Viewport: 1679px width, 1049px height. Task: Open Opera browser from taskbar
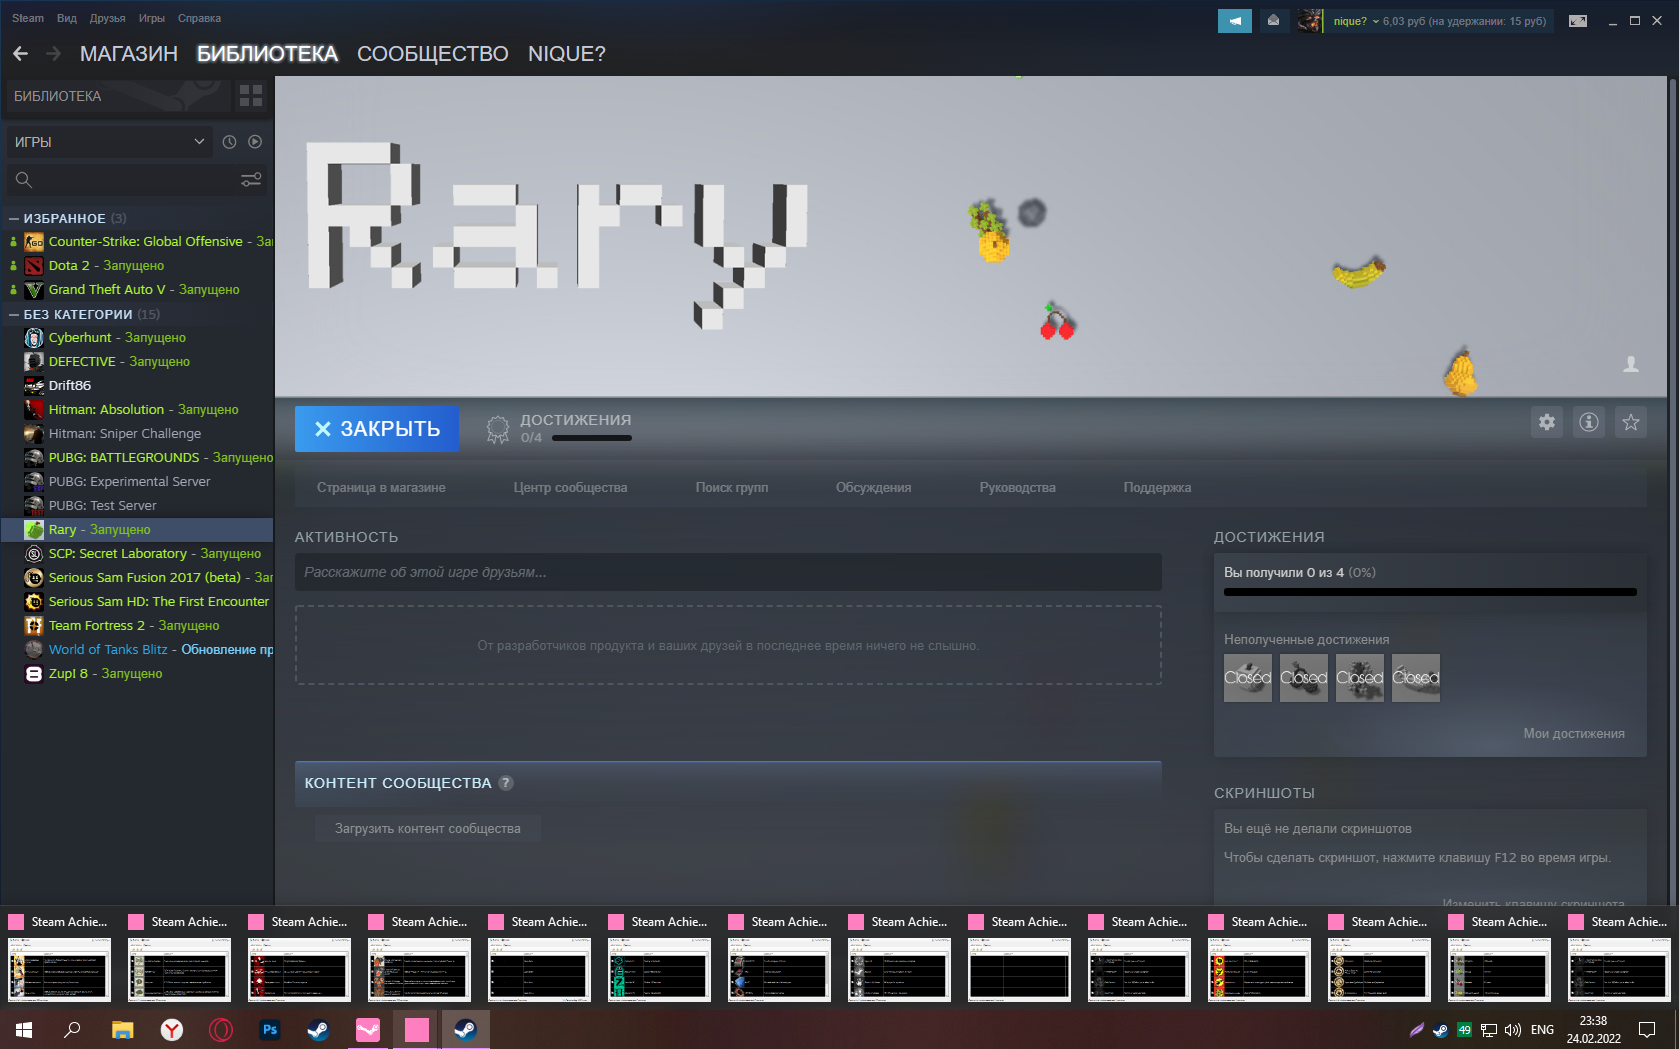pyautogui.click(x=221, y=1029)
